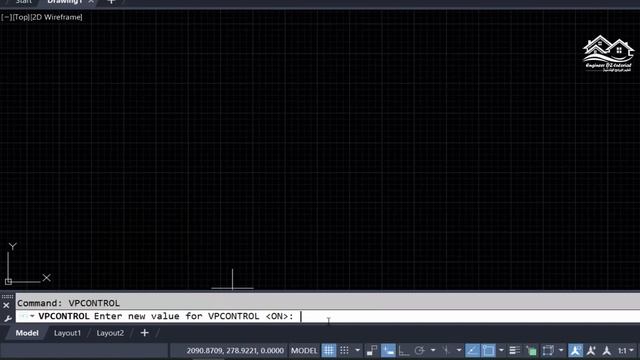This screenshot has height=360, width=640.
Task: Click the command line drag grip handle
Action: 7,296
